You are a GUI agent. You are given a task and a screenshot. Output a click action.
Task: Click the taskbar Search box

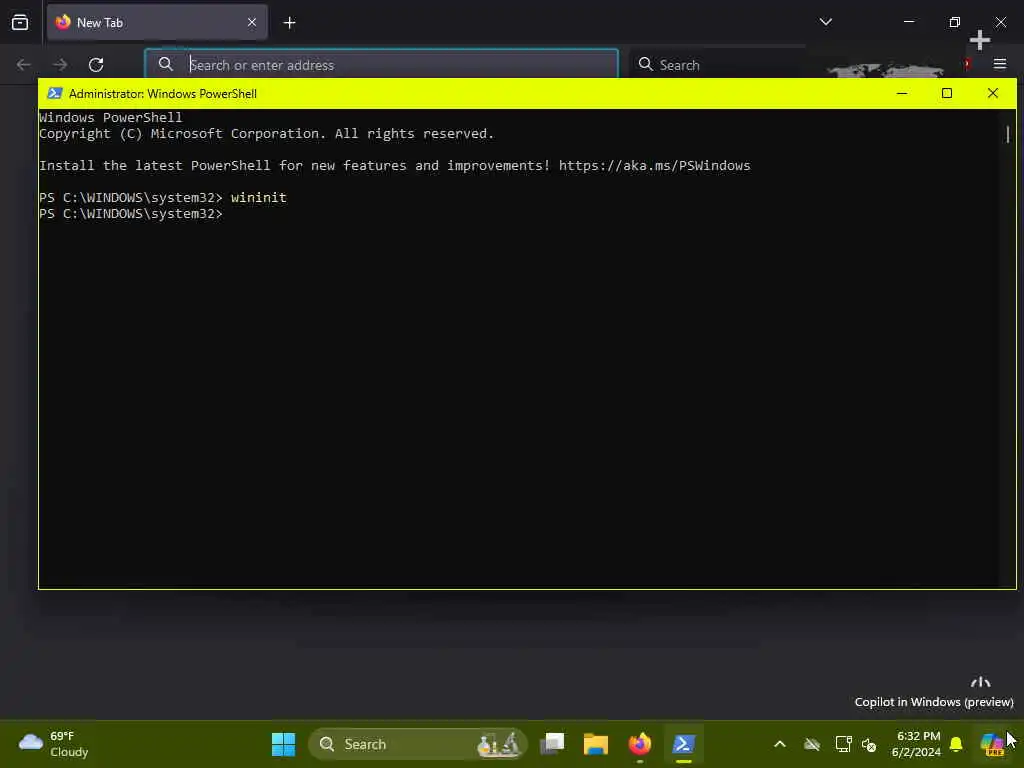point(418,744)
